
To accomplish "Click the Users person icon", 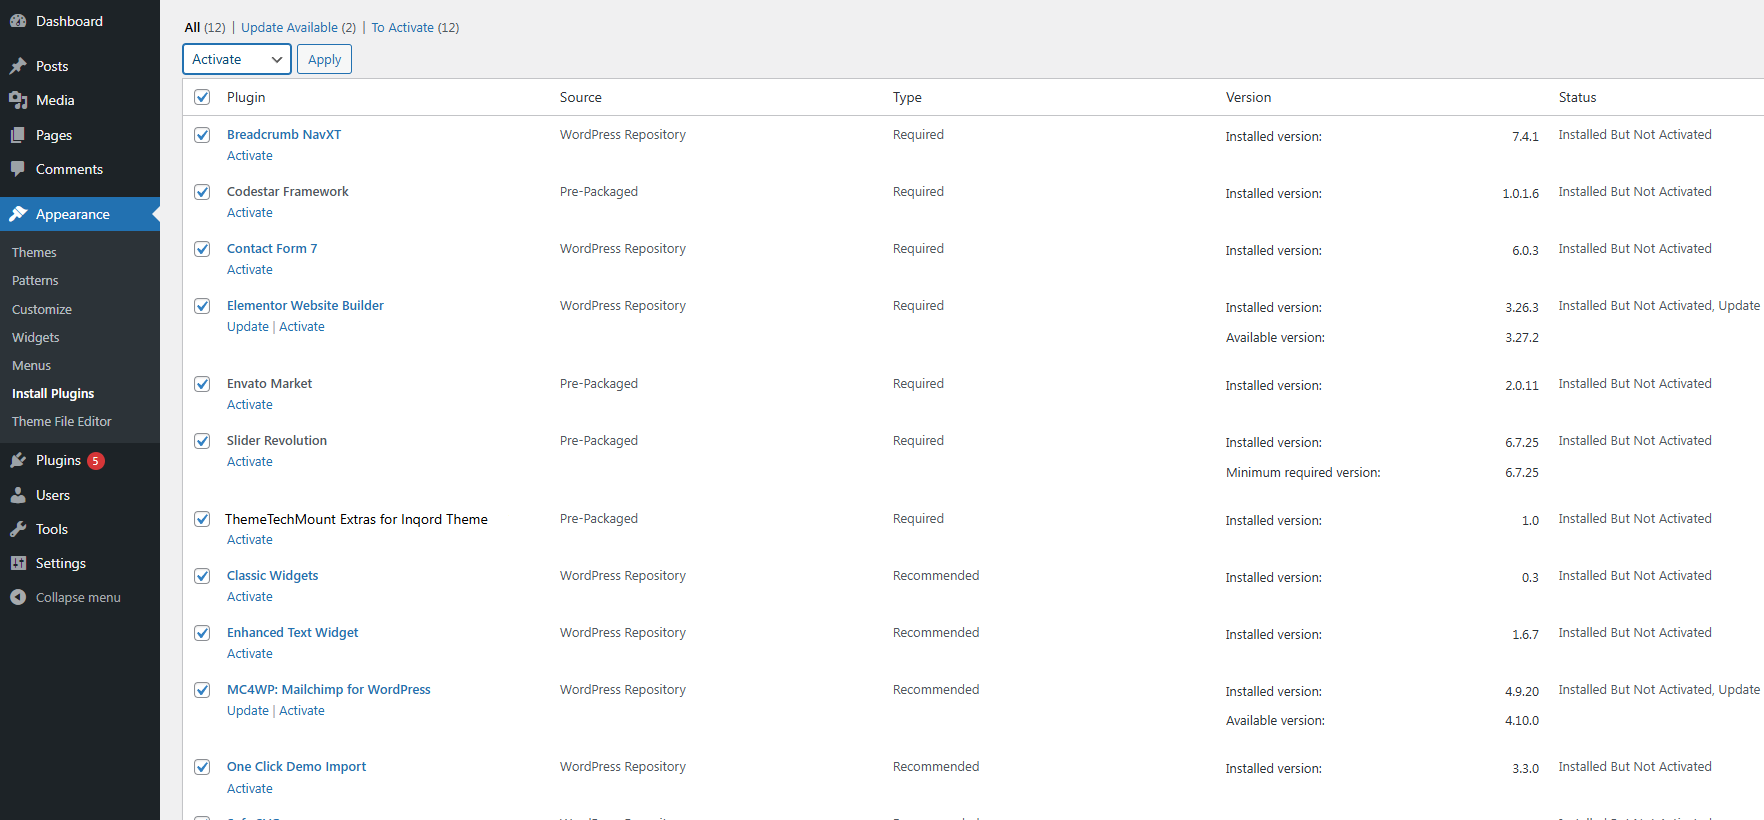I will 18,495.
